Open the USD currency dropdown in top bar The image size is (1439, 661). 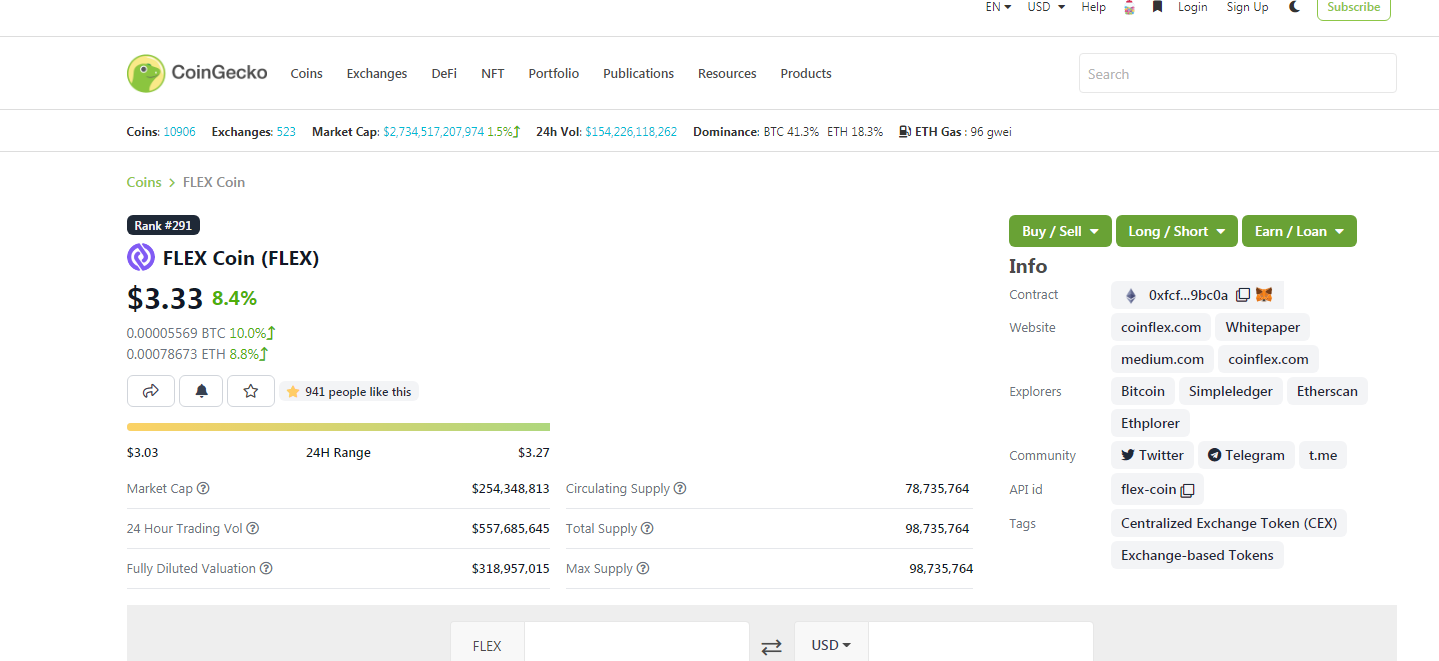pos(1046,7)
